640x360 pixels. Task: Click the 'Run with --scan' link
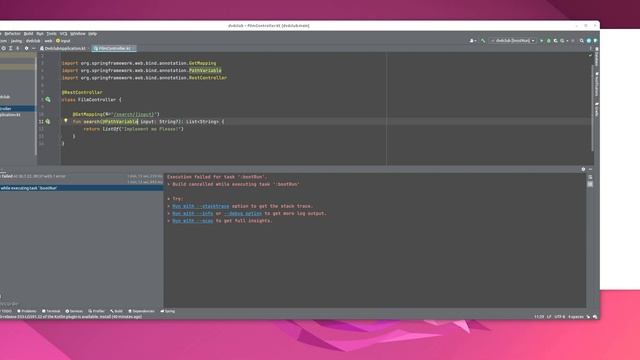click(x=193, y=221)
